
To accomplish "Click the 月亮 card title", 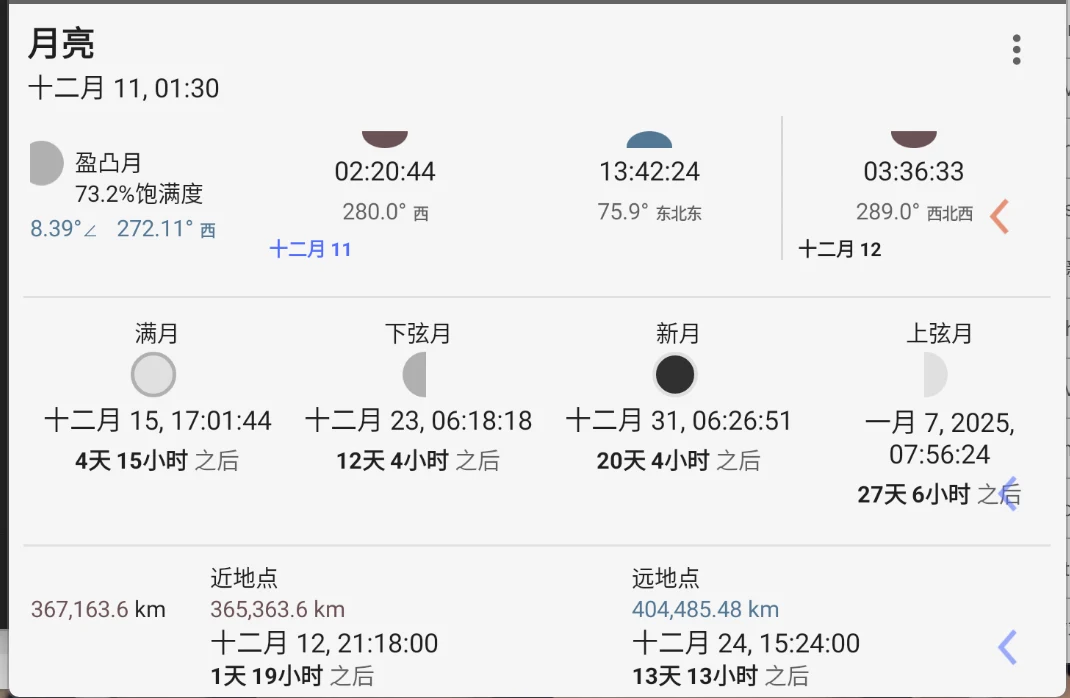I will click(x=61, y=45).
